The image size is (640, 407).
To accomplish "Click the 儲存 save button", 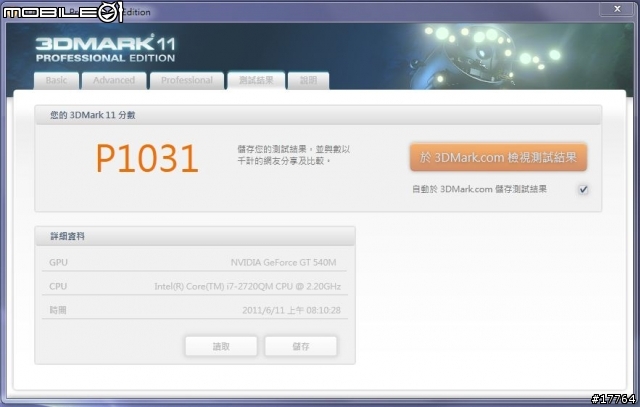I will [301, 347].
